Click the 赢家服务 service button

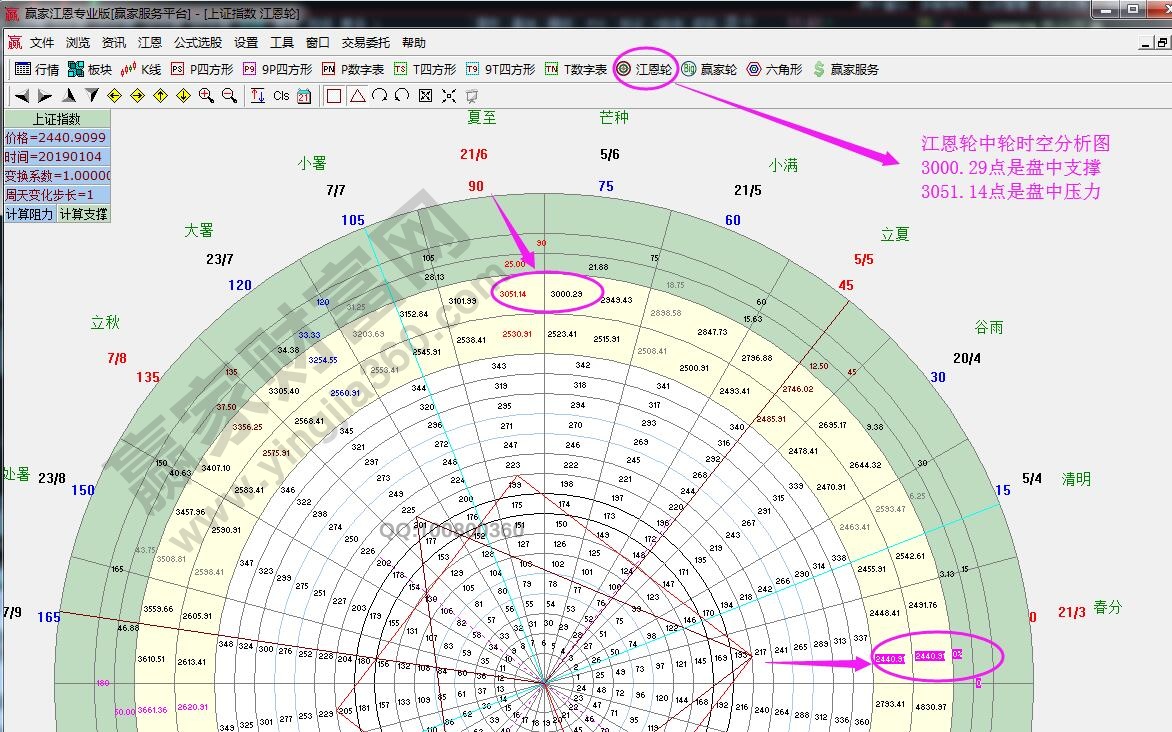(x=845, y=69)
